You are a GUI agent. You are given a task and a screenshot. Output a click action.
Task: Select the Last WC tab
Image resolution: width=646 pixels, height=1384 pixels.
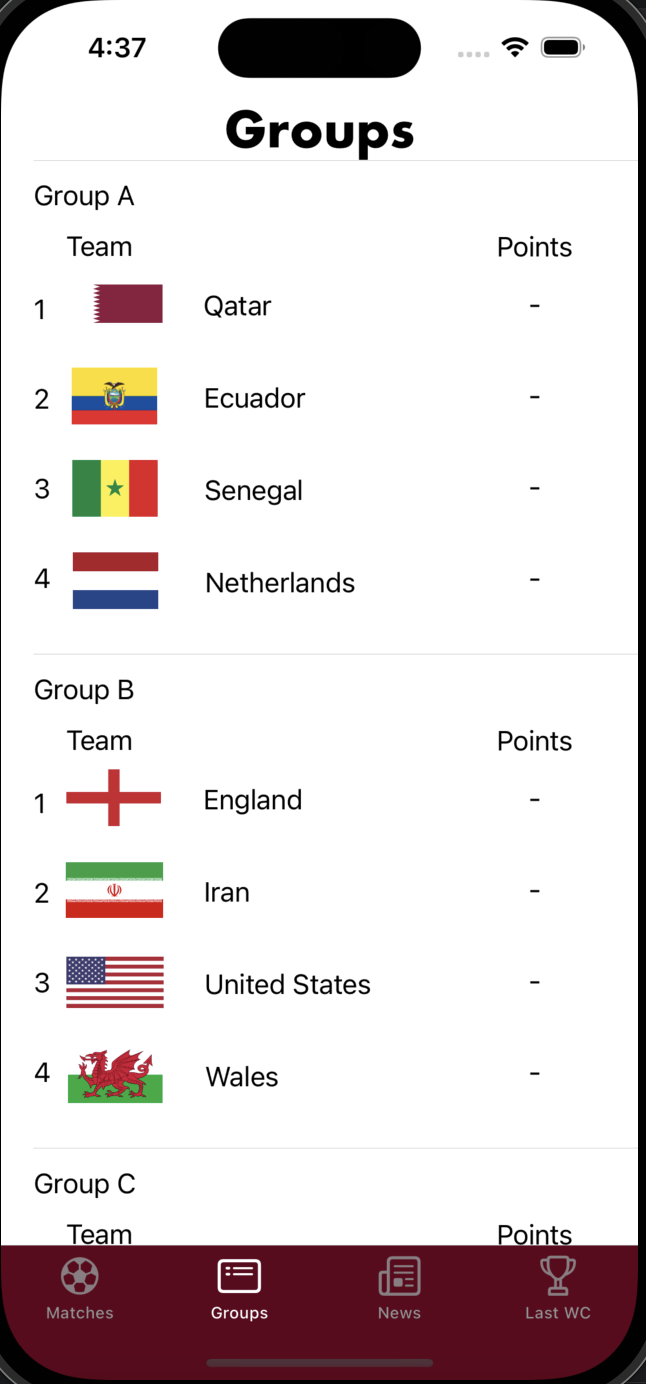coord(557,1290)
